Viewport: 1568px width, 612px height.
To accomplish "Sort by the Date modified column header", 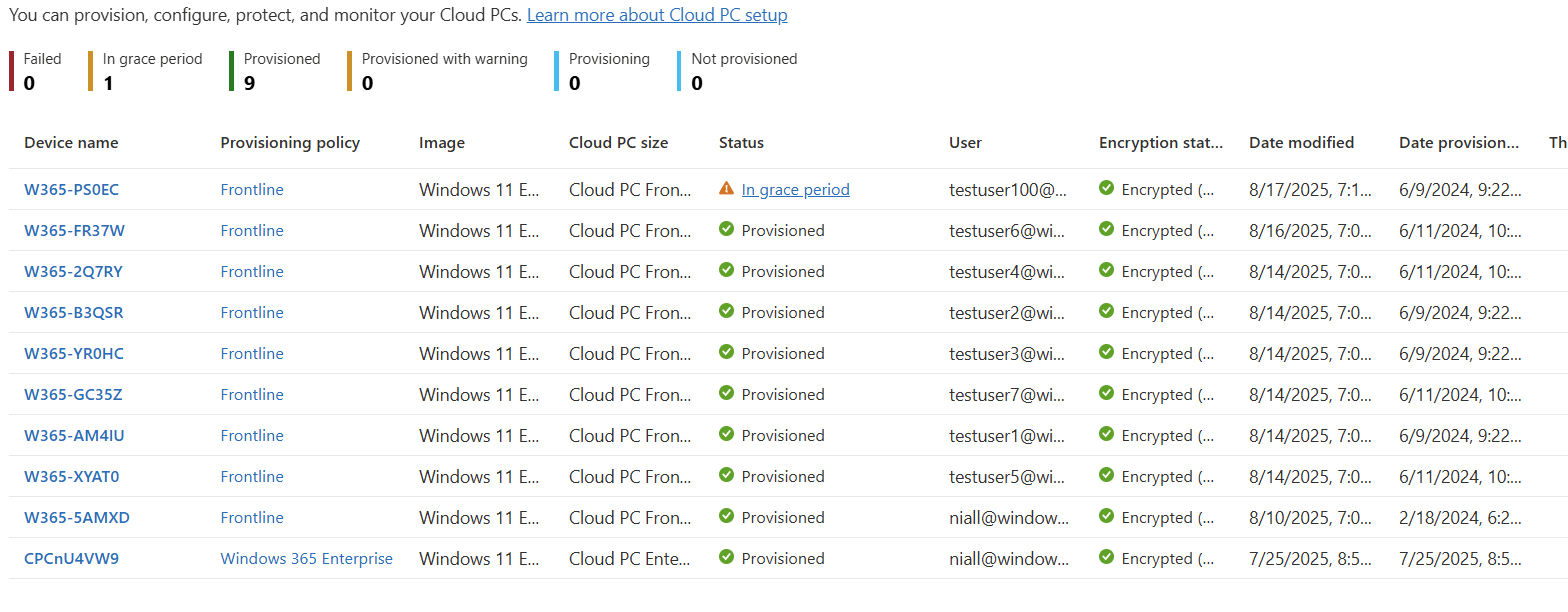I will (x=1301, y=143).
